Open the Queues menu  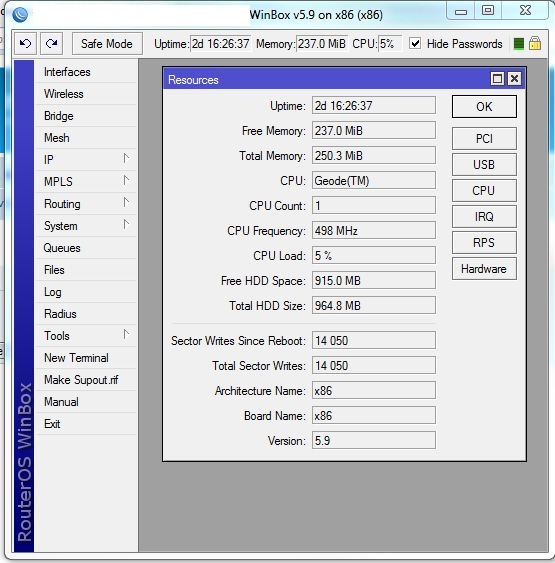[x=86, y=248]
